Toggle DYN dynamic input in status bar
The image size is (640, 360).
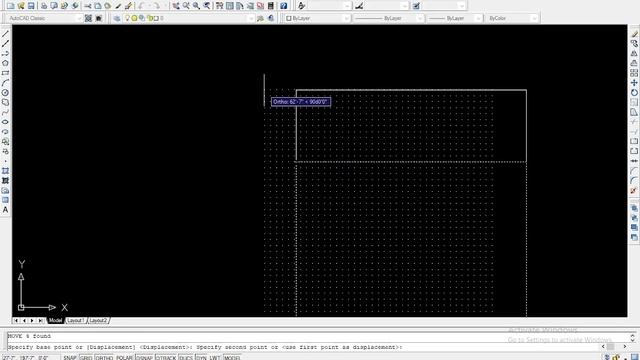pos(201,358)
